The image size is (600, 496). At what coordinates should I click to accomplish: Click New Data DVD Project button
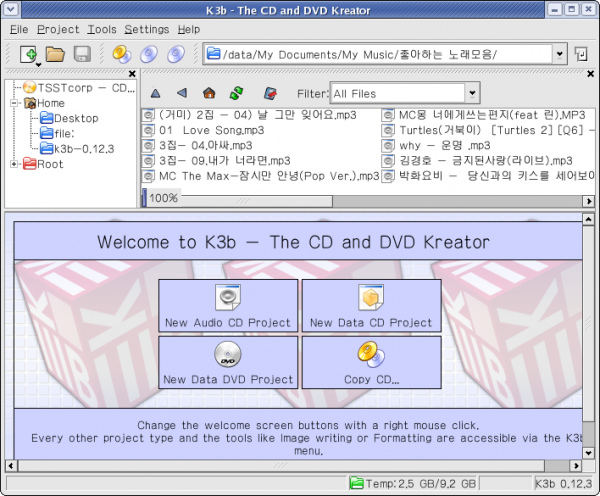point(228,362)
